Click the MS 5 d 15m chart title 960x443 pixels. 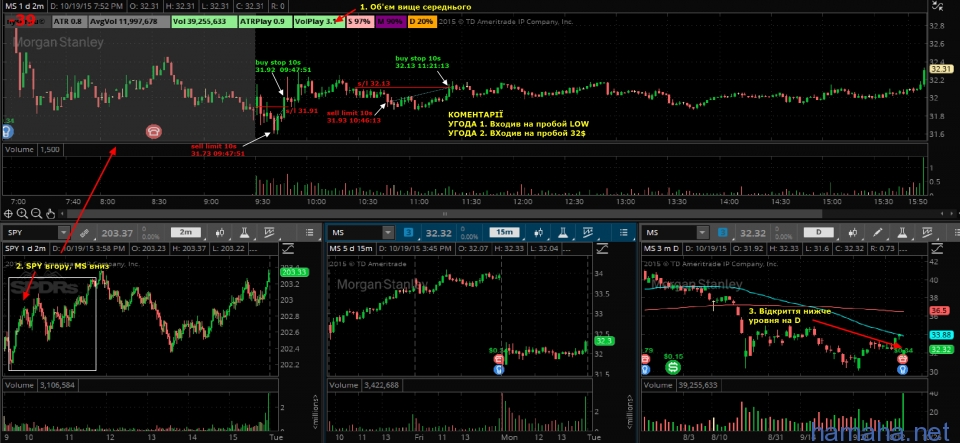(x=351, y=248)
